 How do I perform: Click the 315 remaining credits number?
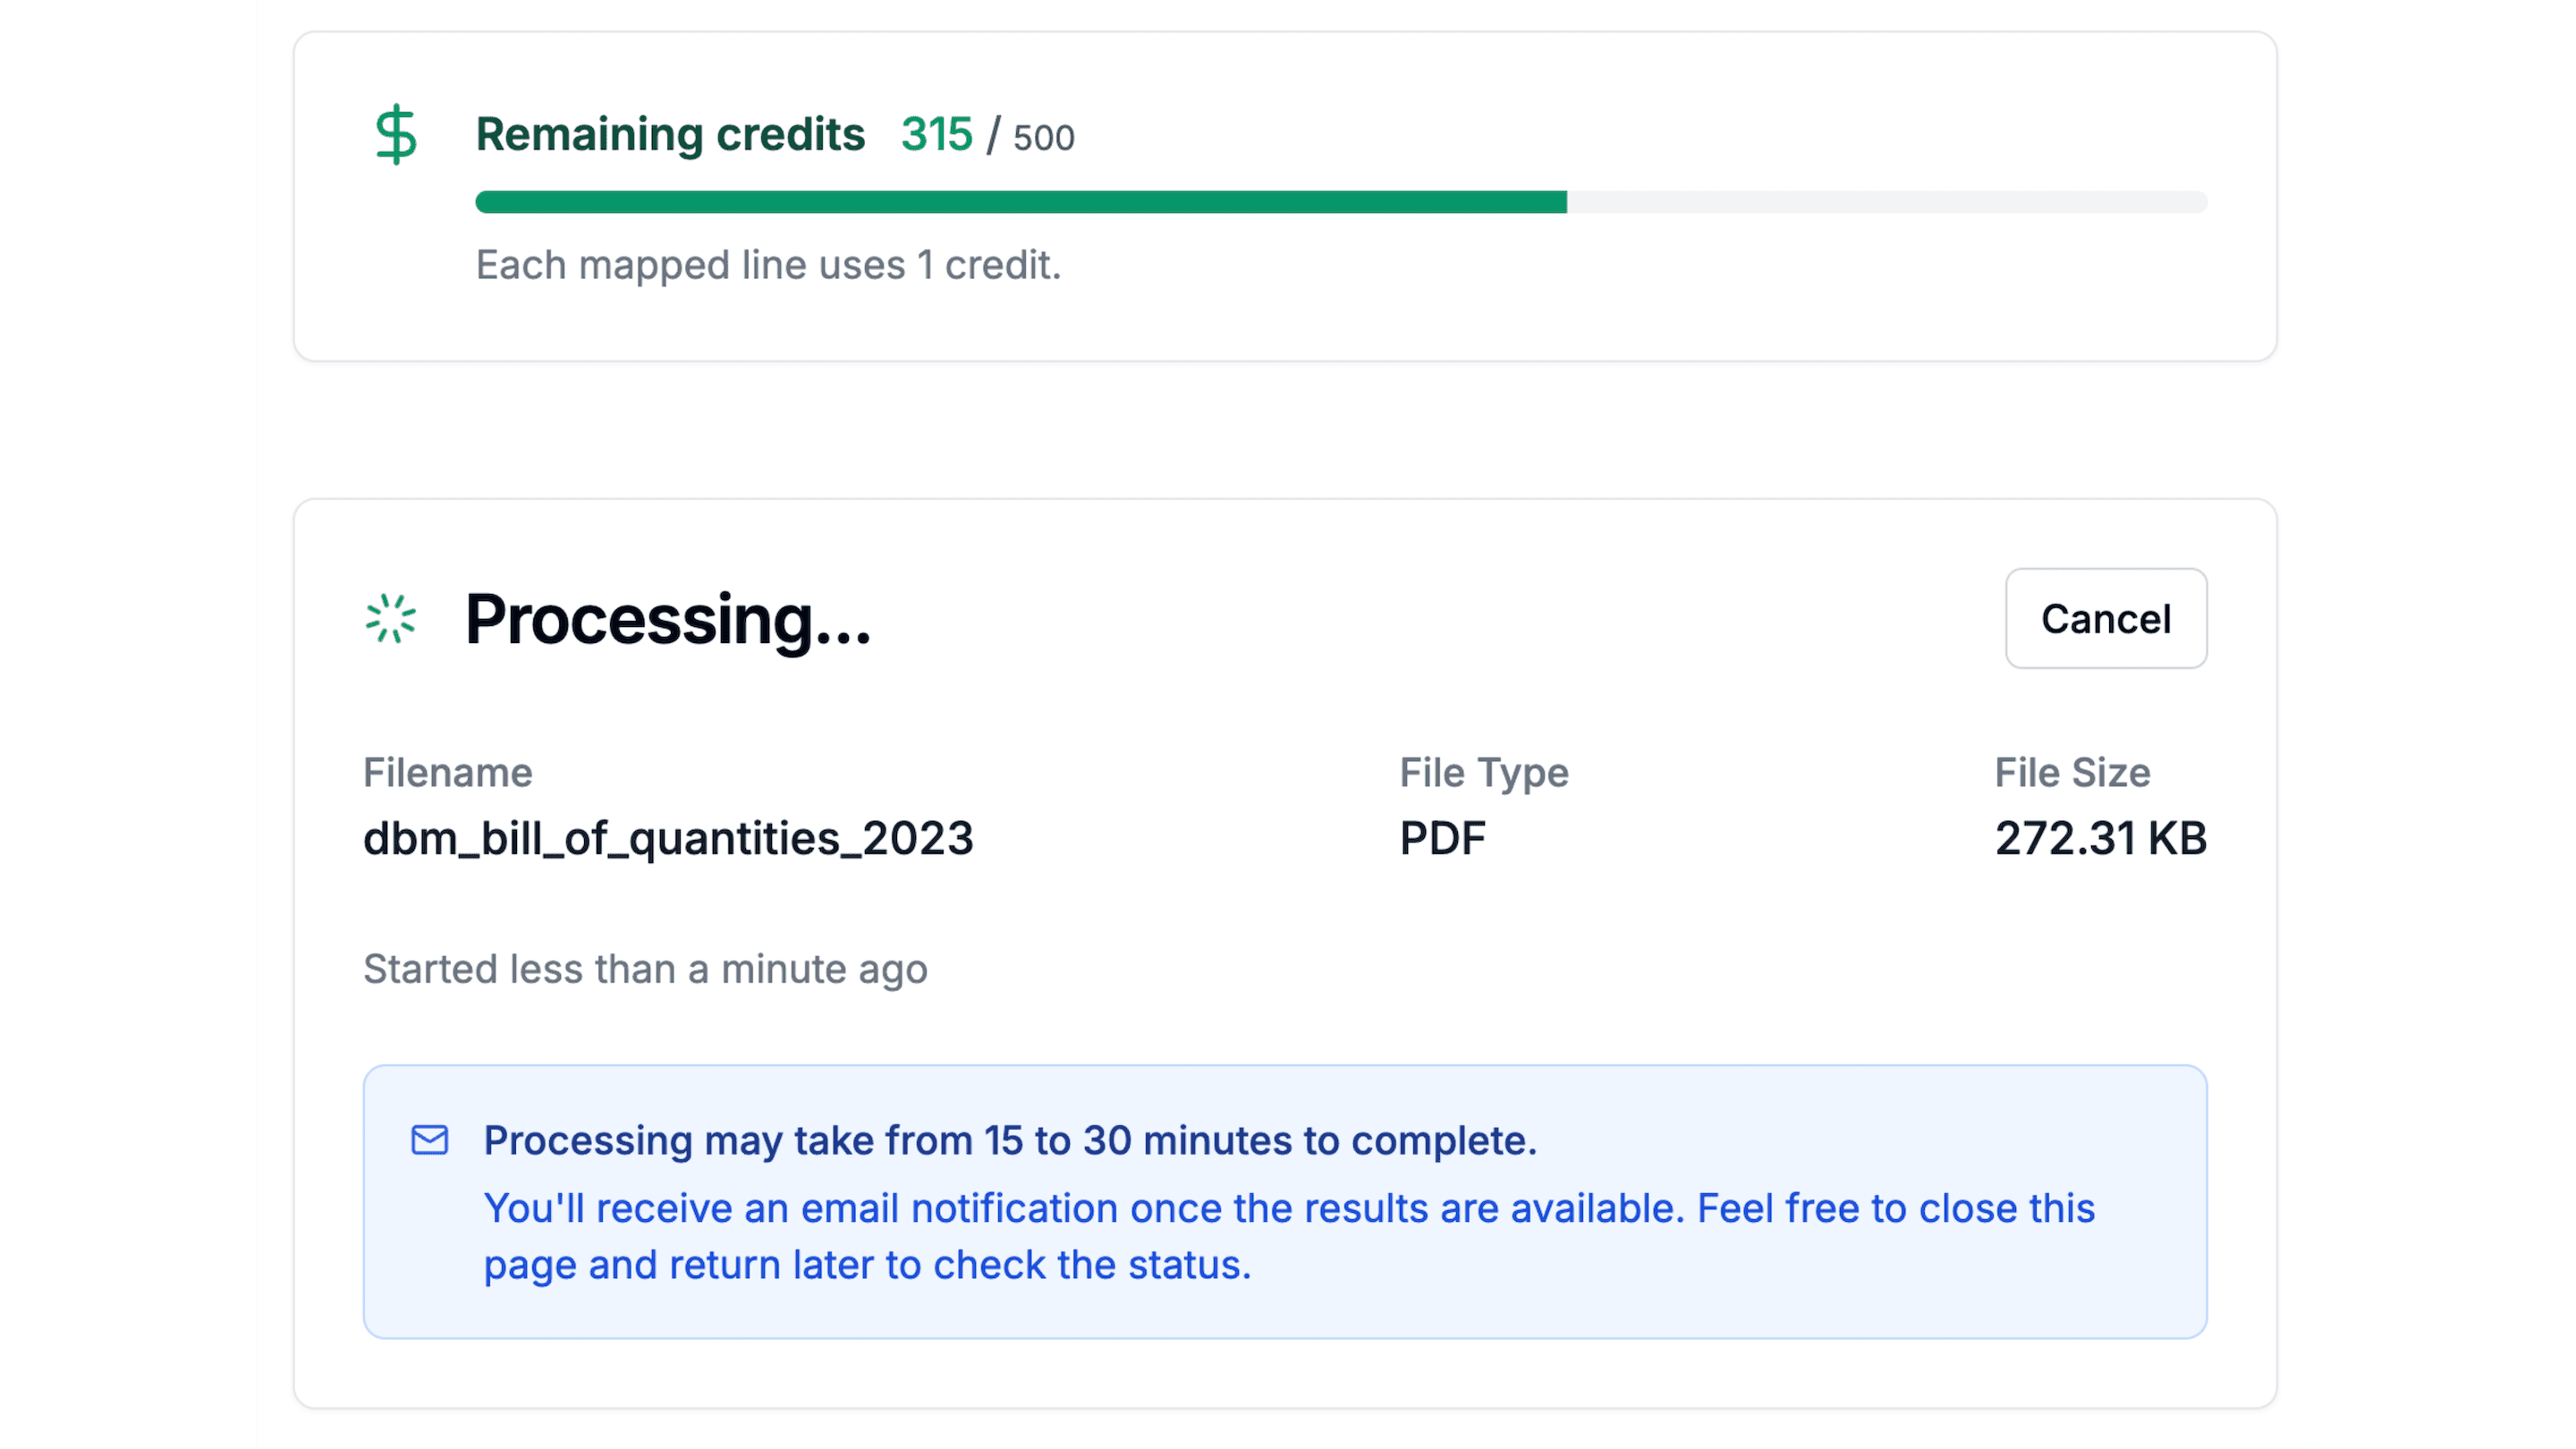coord(936,134)
